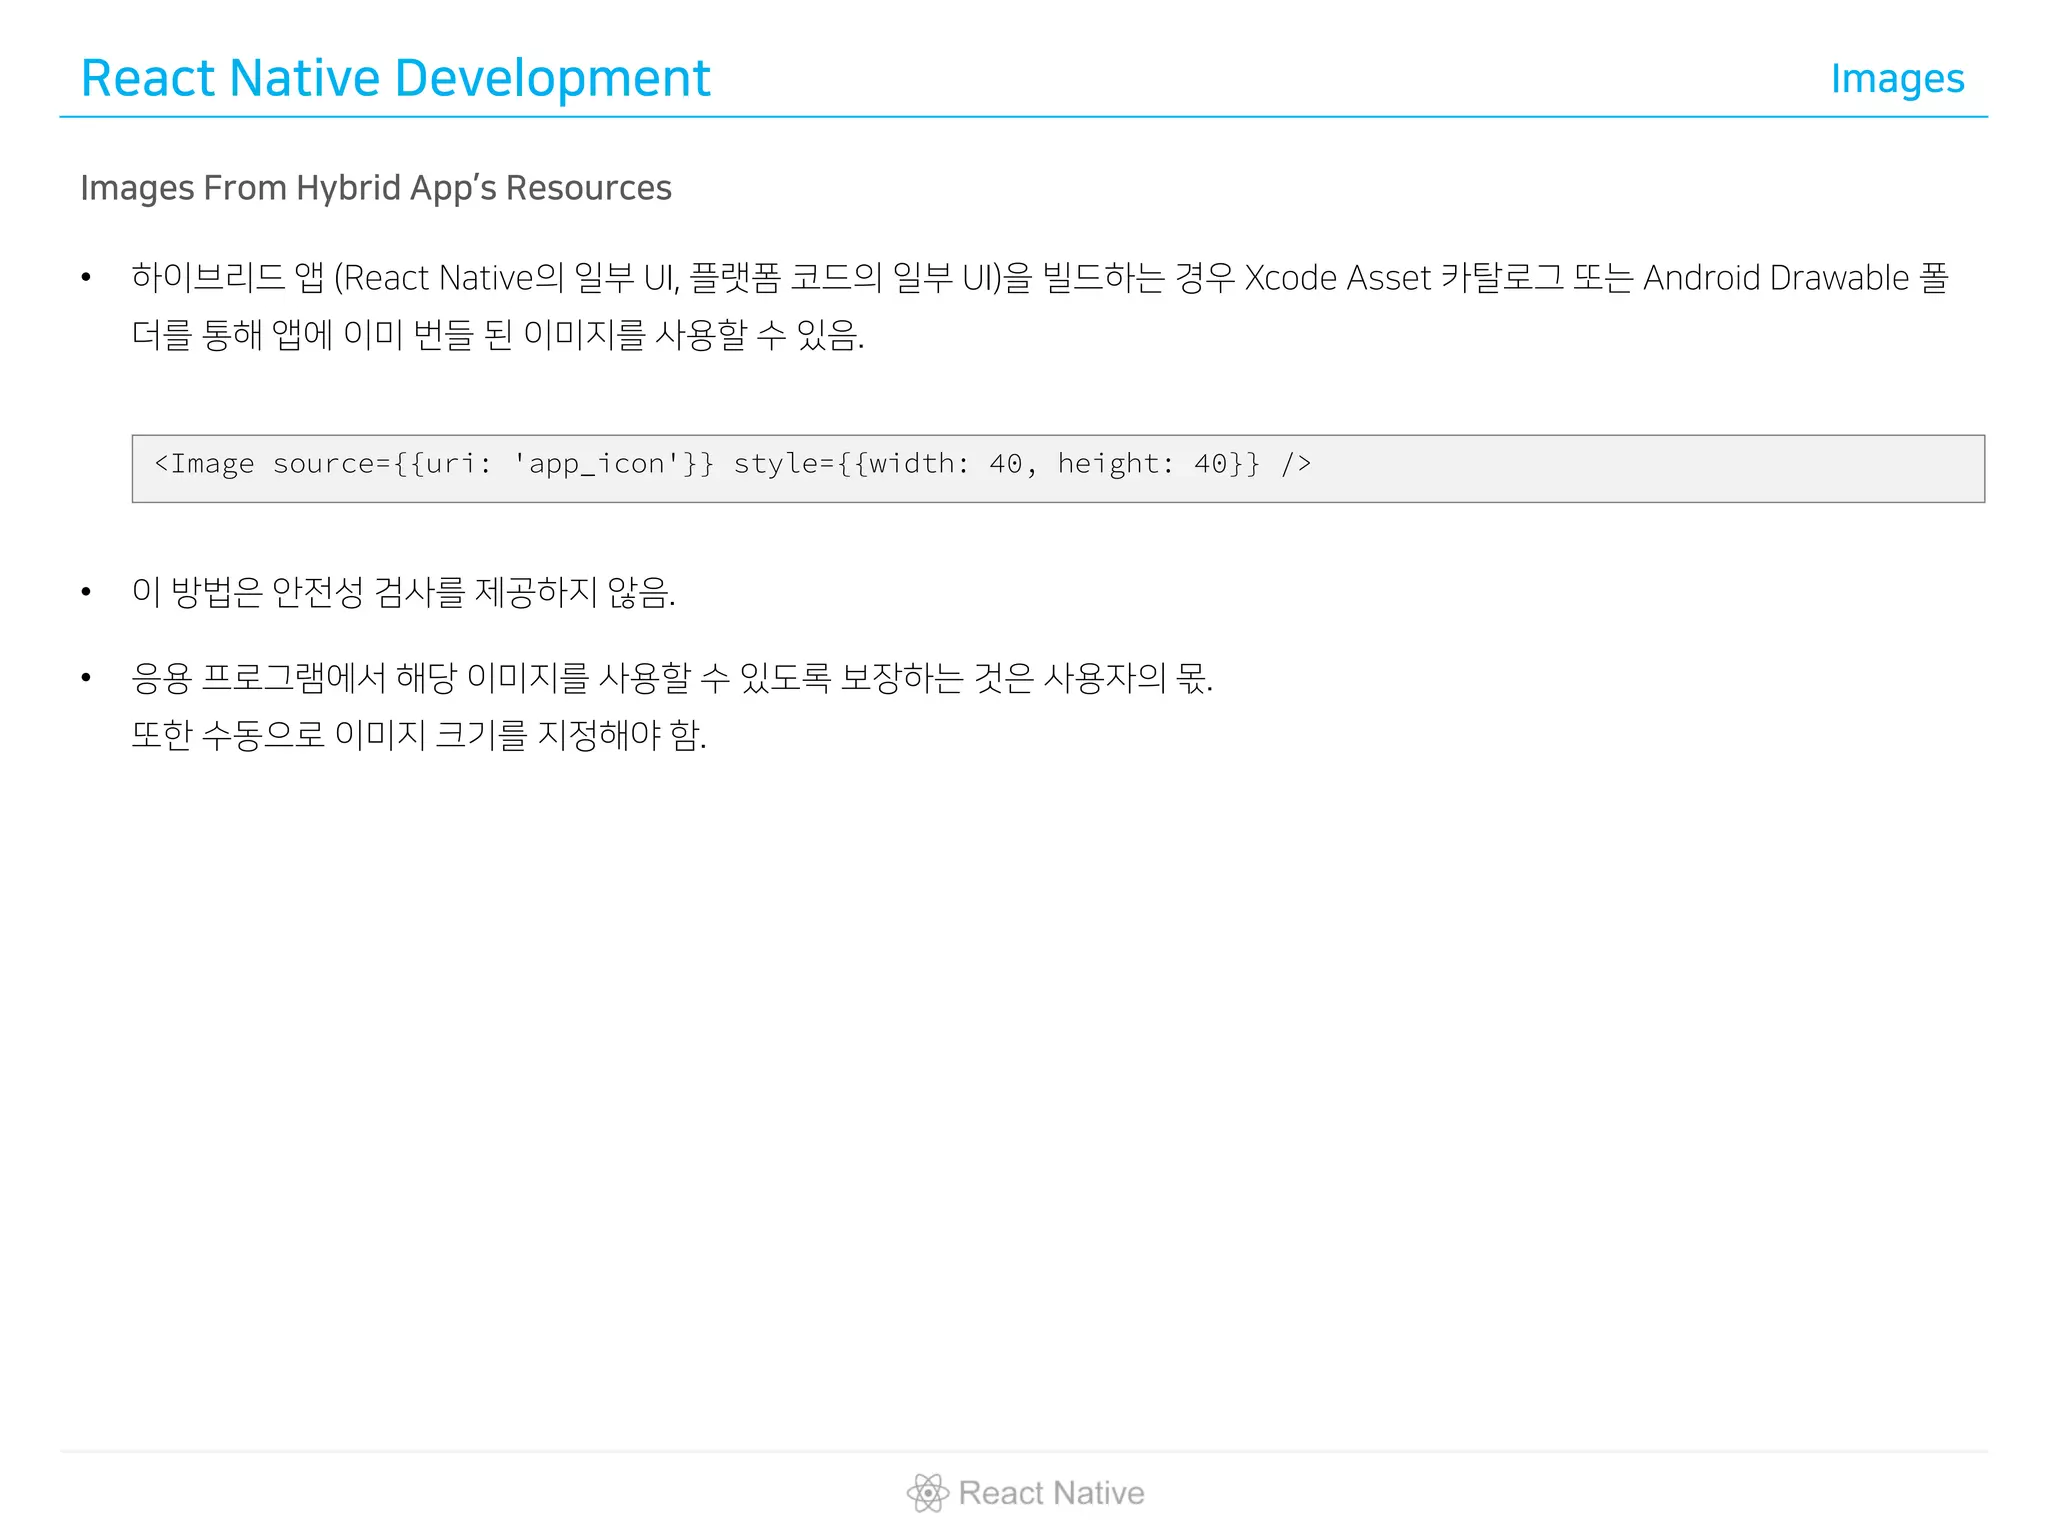
Task: Select the heading Images From Hybrid App's Resources
Action: tap(376, 188)
